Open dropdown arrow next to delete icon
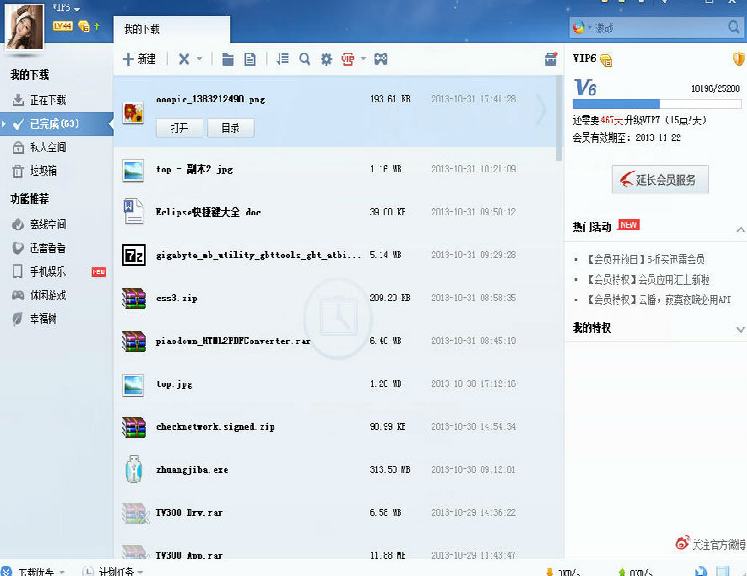The height and width of the screenshot is (576, 747). point(199,60)
